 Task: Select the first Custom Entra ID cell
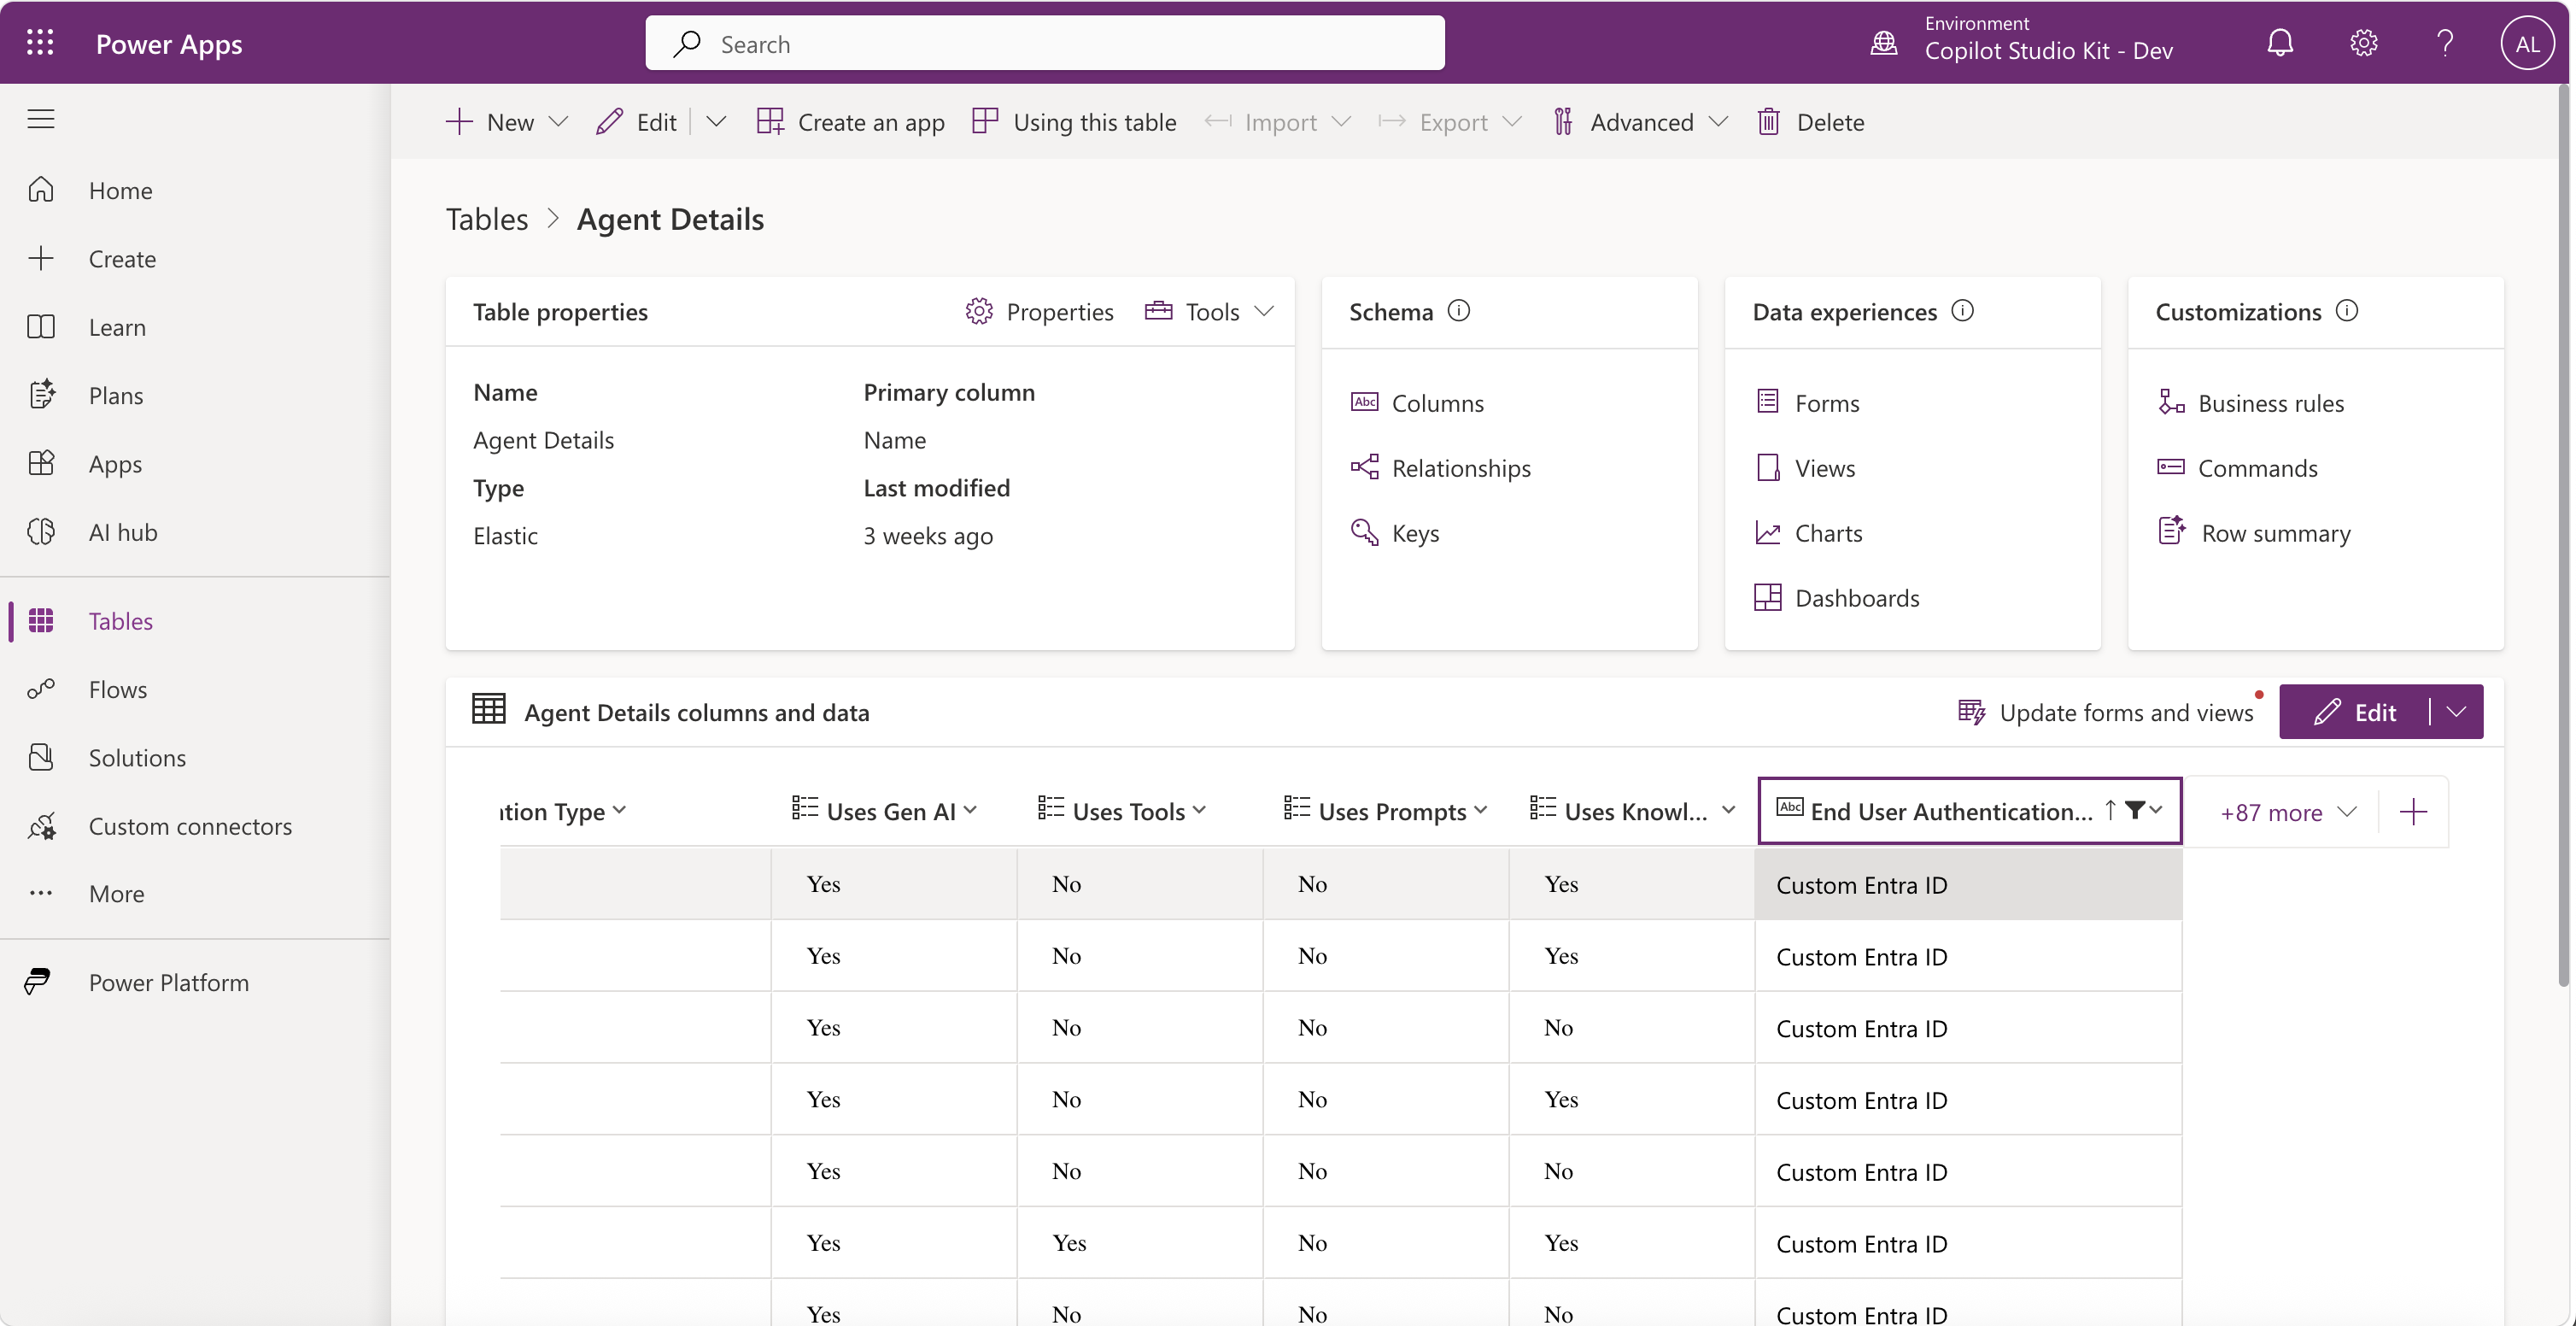point(1968,884)
